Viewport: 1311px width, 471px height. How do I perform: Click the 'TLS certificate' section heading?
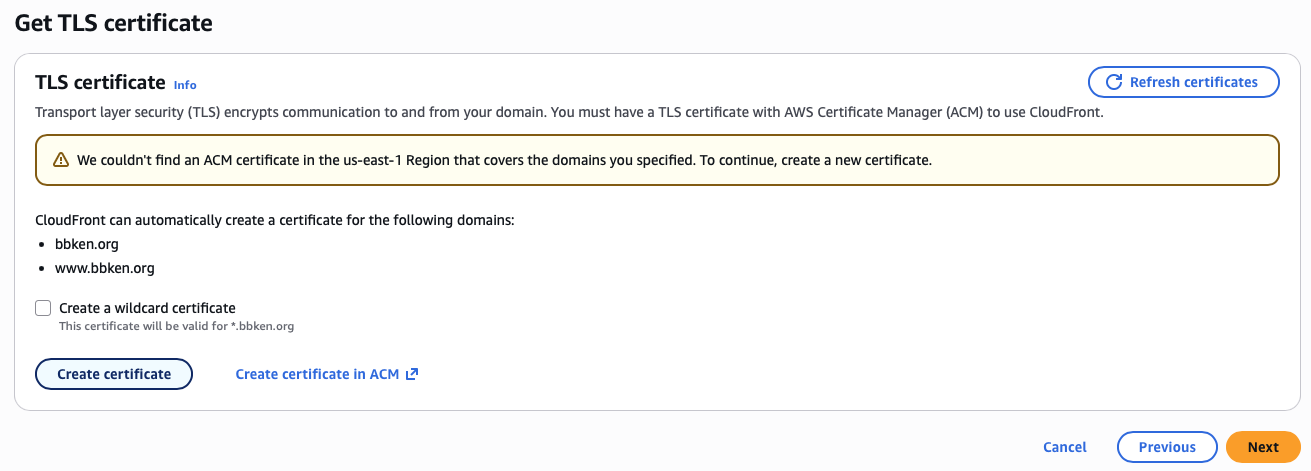click(100, 82)
